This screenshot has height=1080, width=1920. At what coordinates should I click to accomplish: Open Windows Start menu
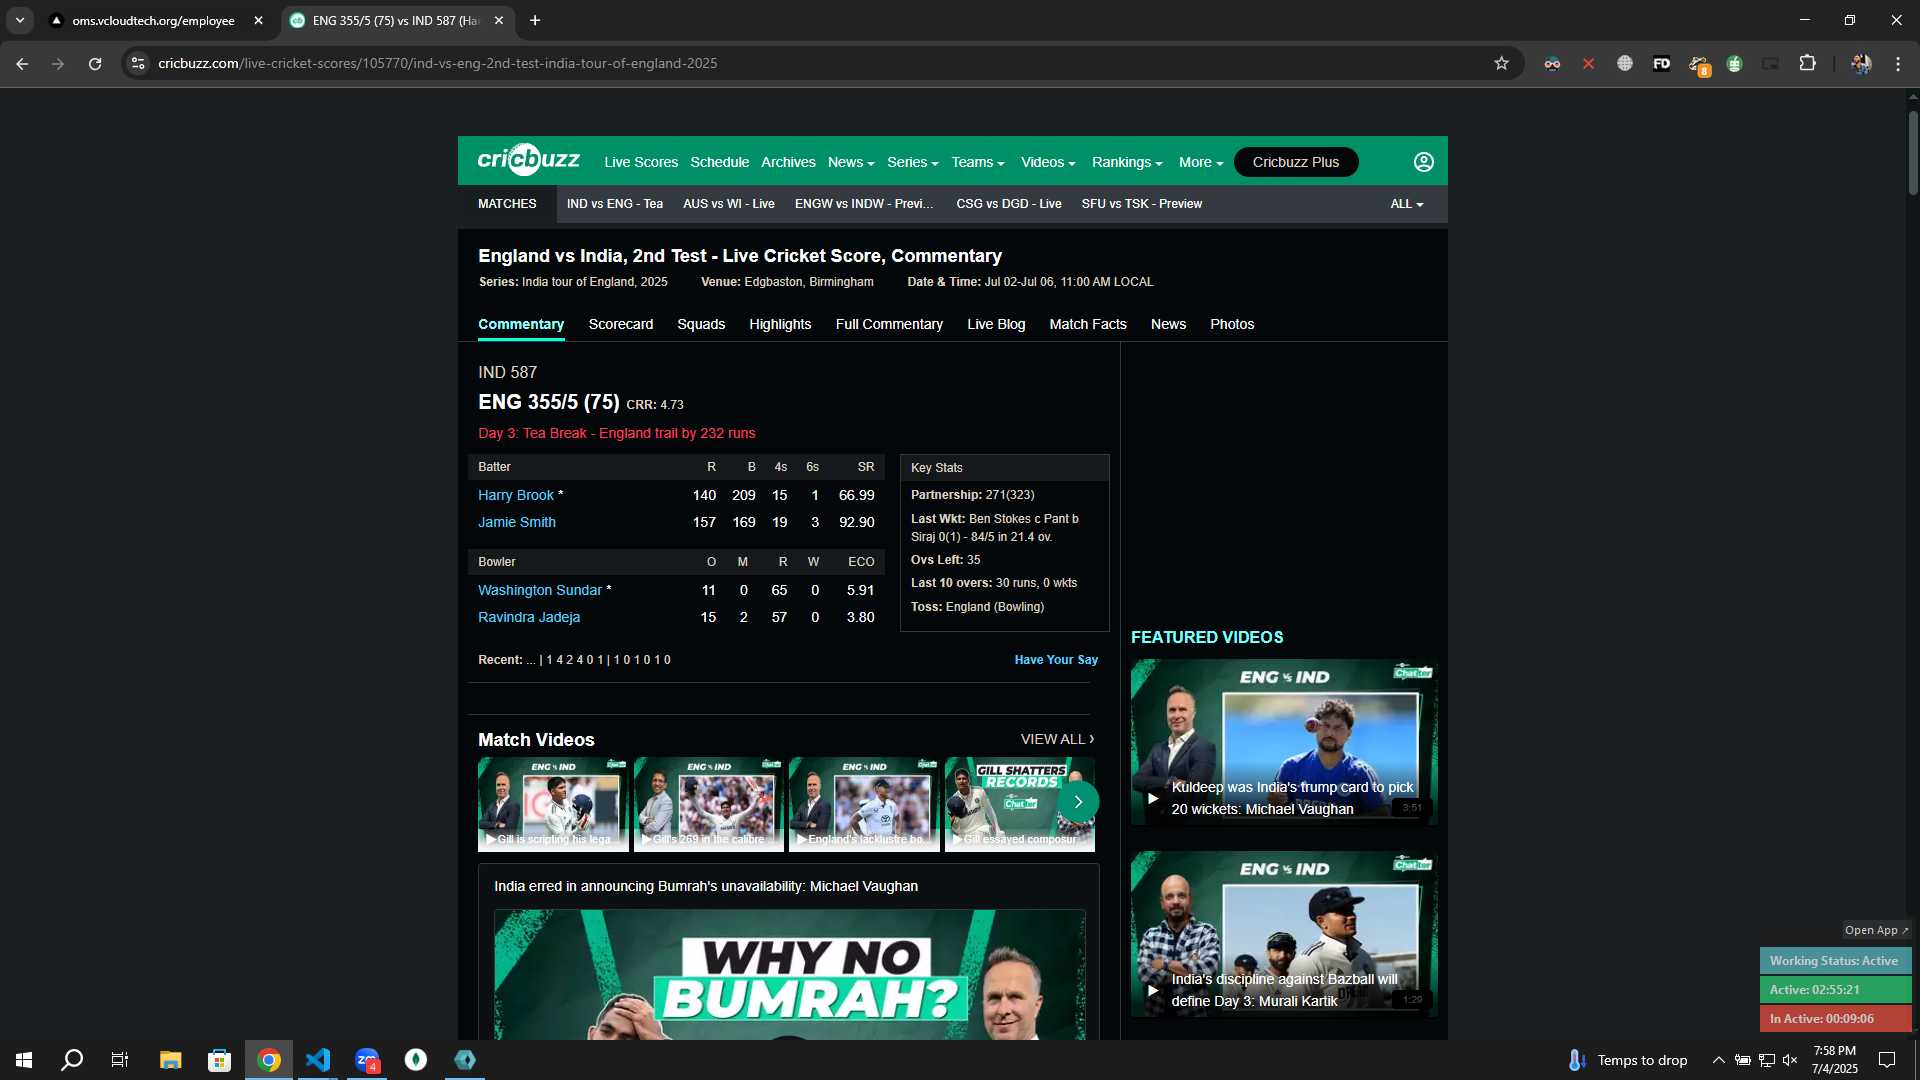(x=24, y=1060)
